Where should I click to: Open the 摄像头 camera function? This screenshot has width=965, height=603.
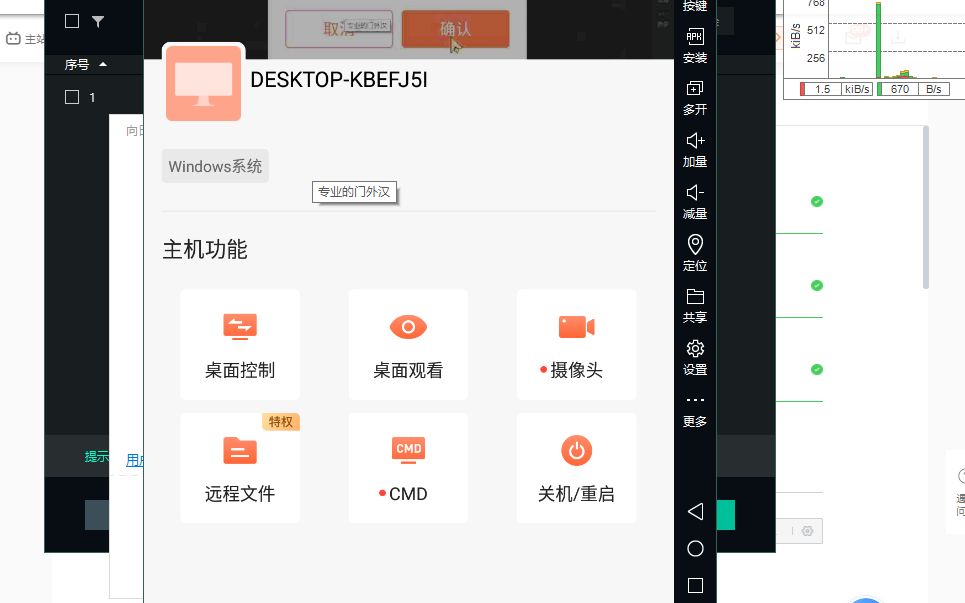(x=576, y=344)
